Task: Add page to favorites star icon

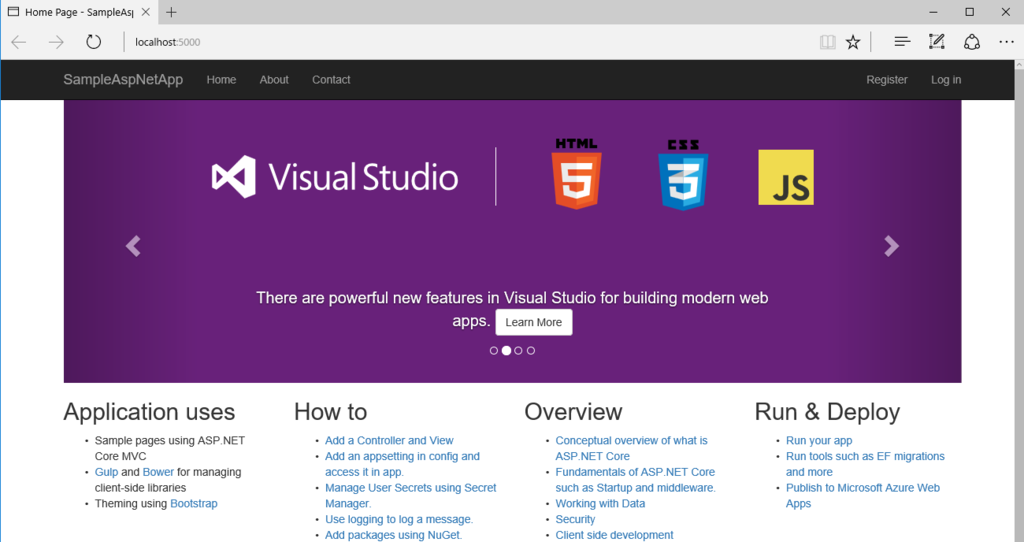Action: click(x=853, y=42)
